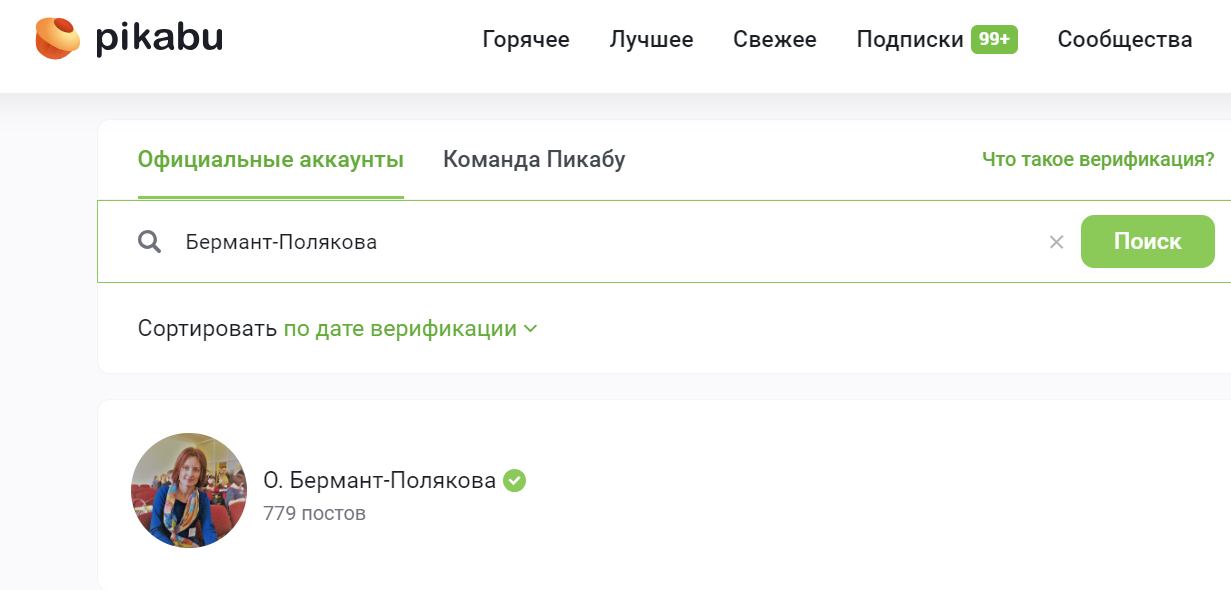The image size is (1231, 590).
Task: Click the Pikabu donut logo icon
Action: click(x=57, y=39)
